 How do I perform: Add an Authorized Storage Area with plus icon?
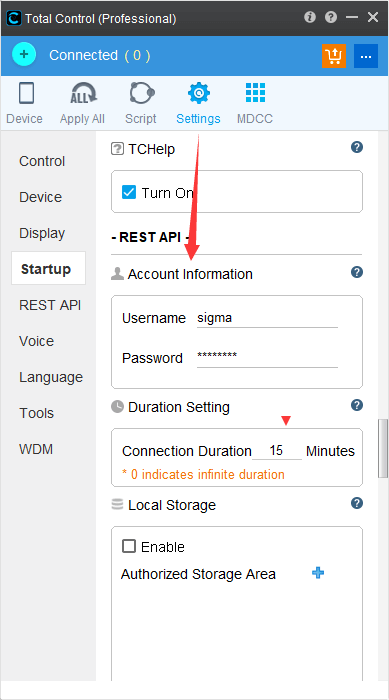pos(318,573)
